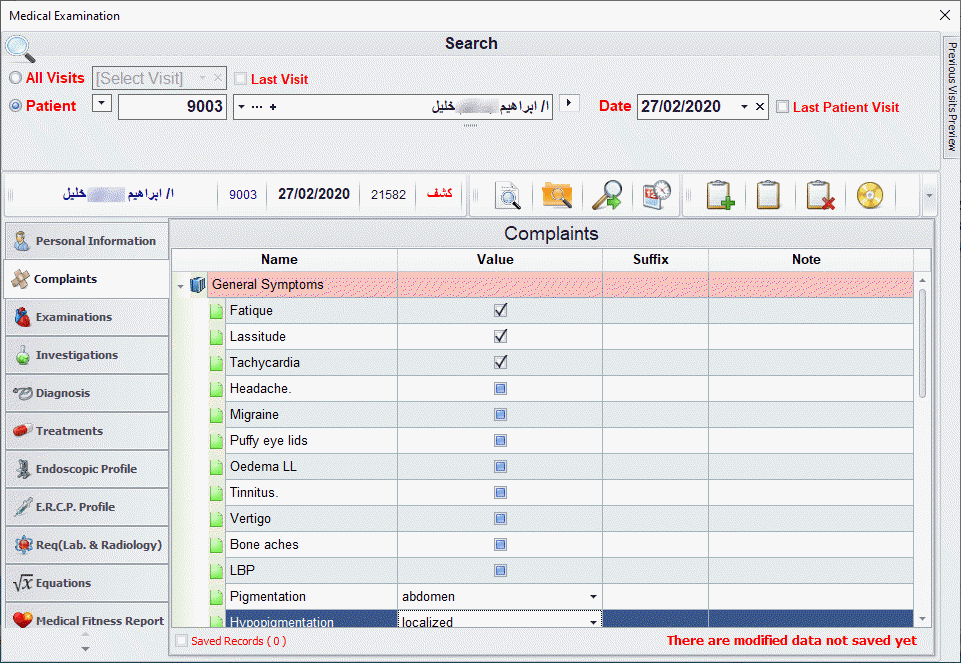Clear the date with the X button

759,107
